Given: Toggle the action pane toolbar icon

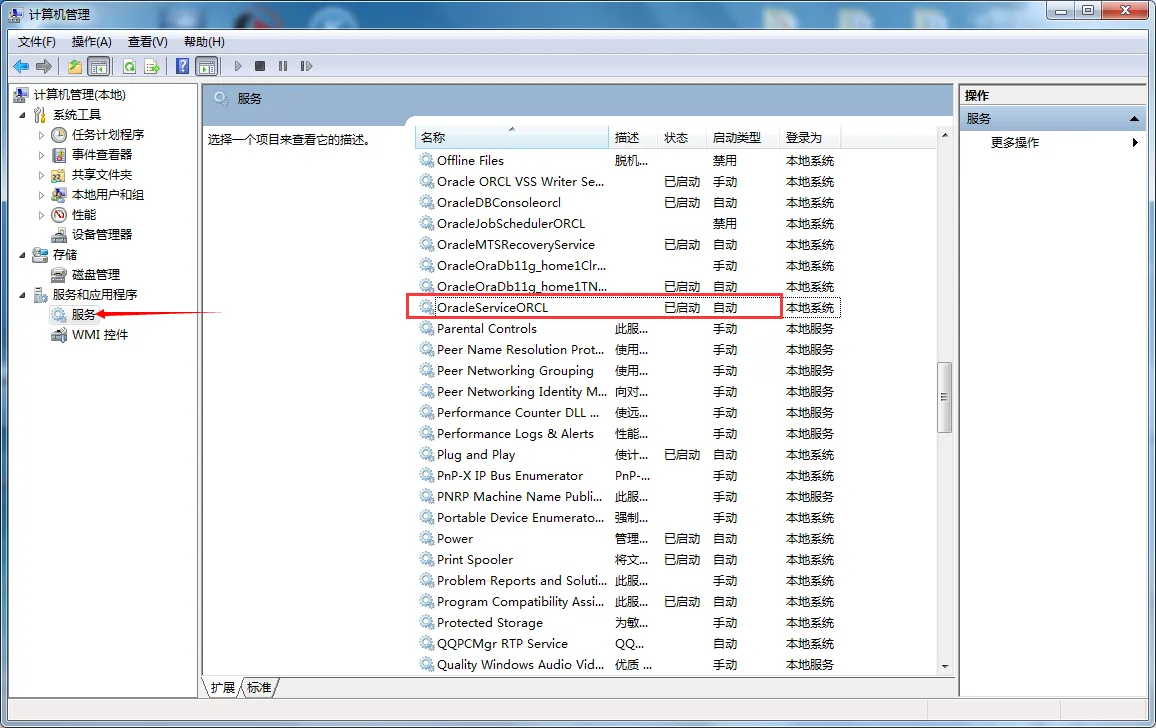Looking at the screenshot, I should point(207,66).
